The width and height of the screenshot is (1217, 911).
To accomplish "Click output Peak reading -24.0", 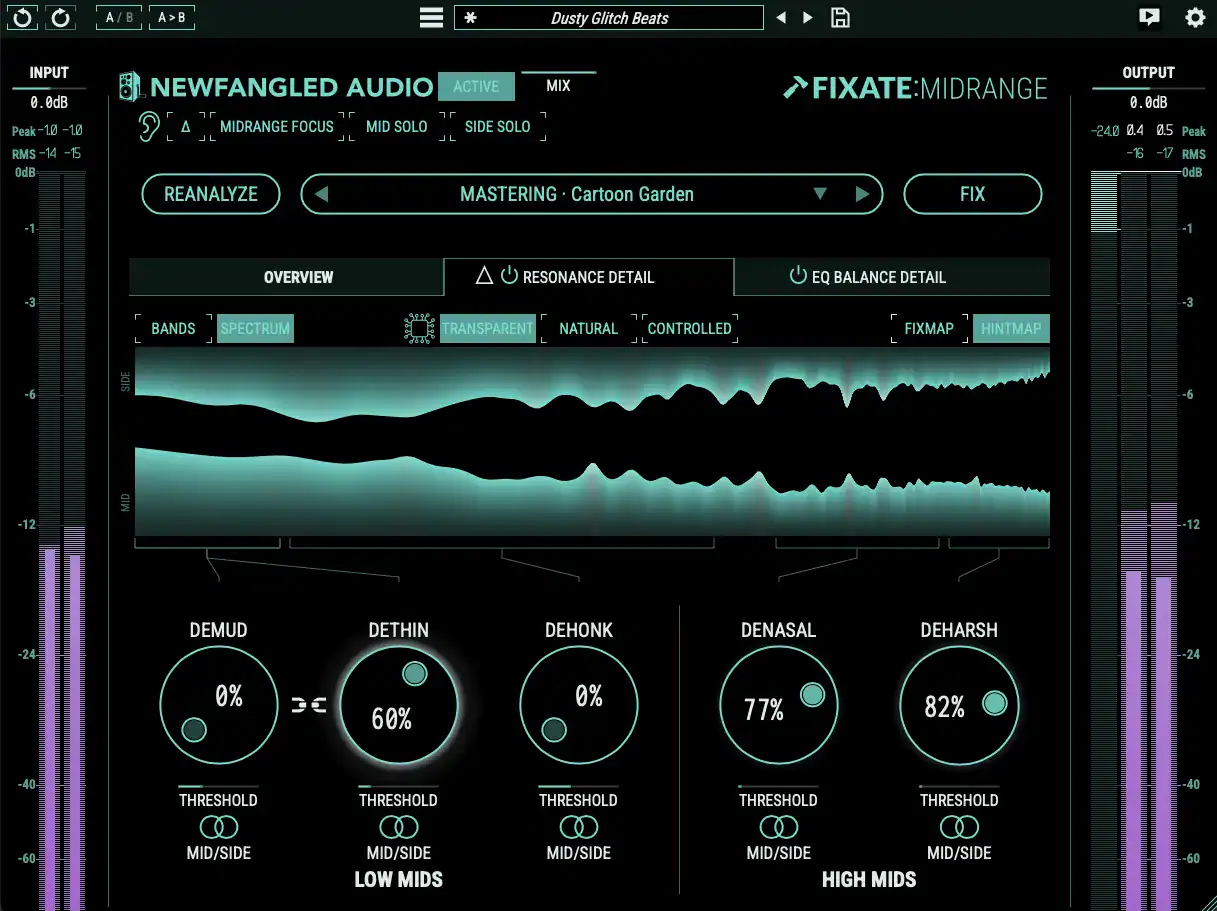I will [1105, 131].
